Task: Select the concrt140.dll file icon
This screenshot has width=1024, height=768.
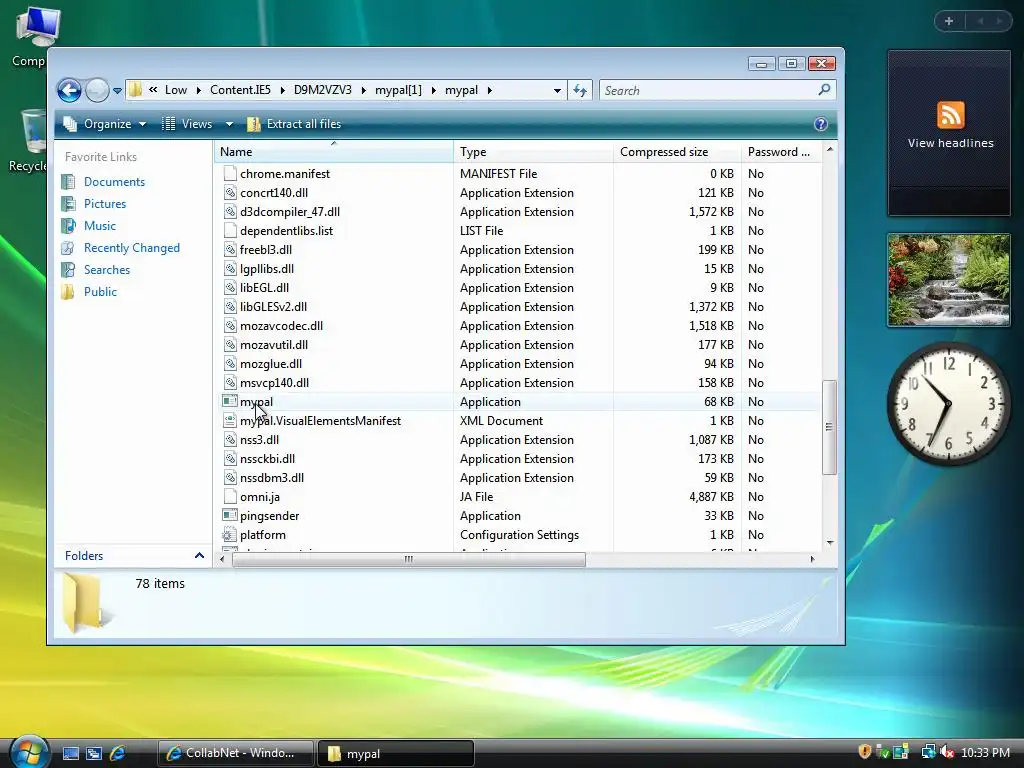Action: (229, 193)
